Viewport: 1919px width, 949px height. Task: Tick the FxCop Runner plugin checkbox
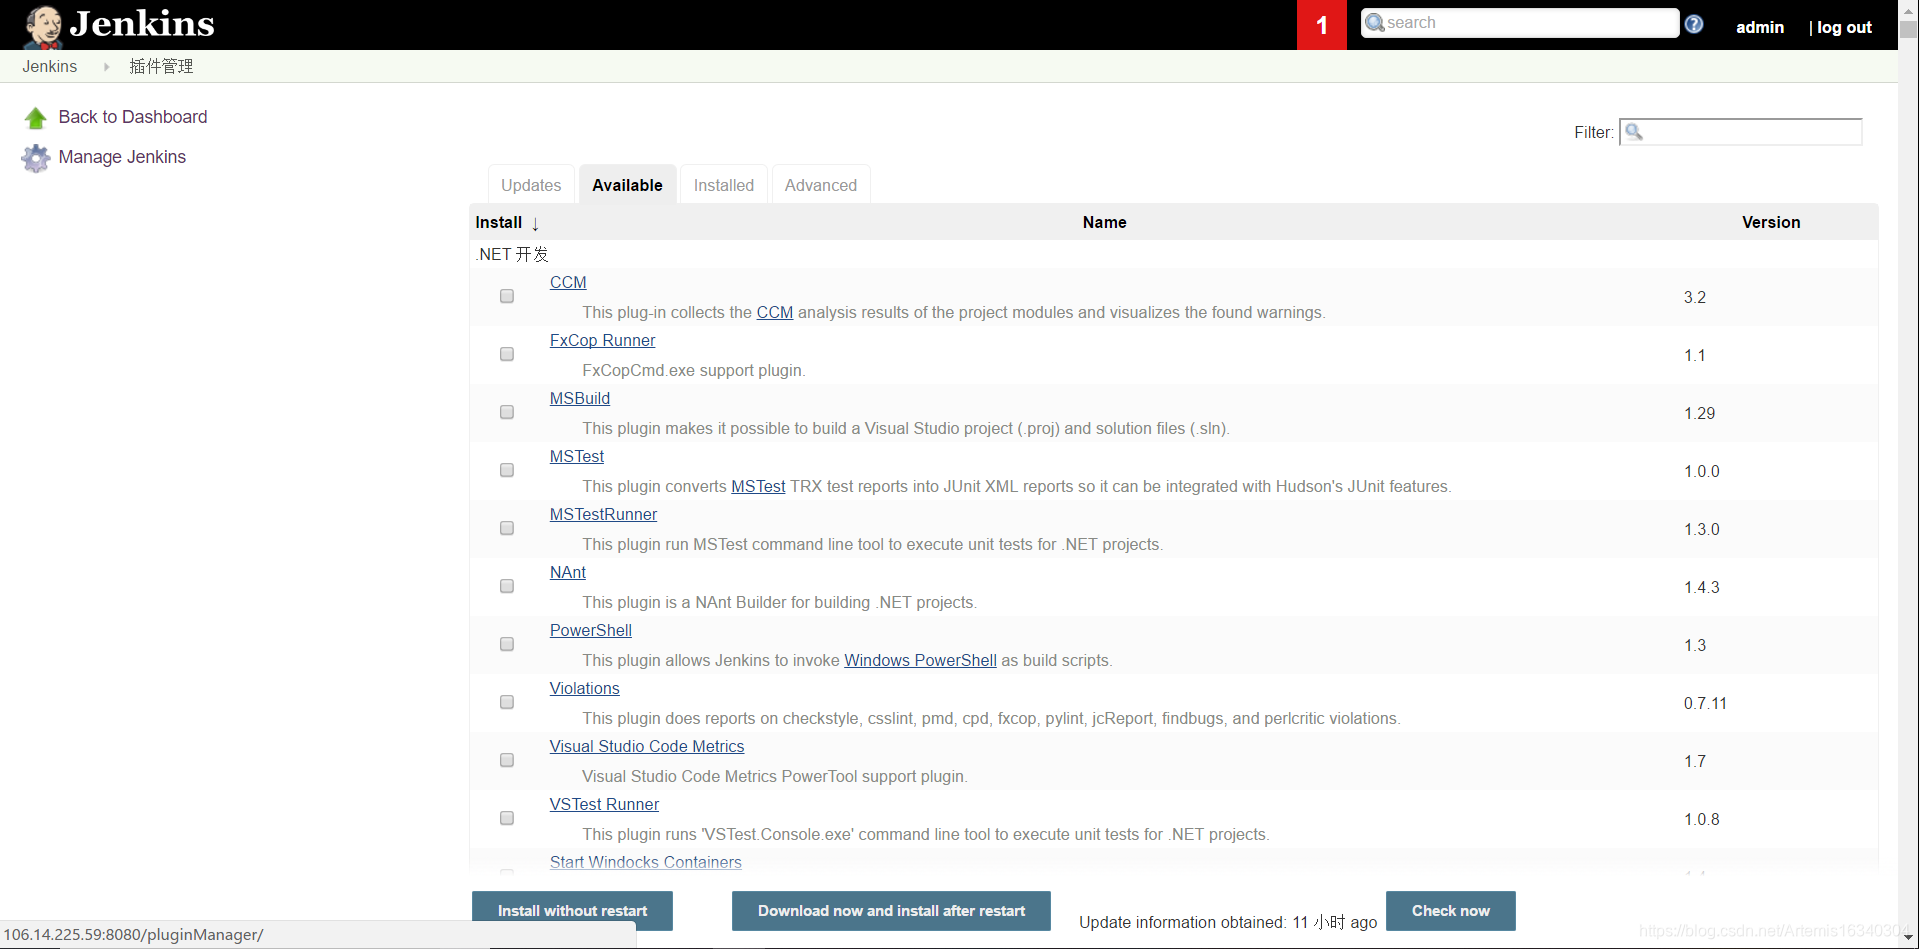click(507, 354)
